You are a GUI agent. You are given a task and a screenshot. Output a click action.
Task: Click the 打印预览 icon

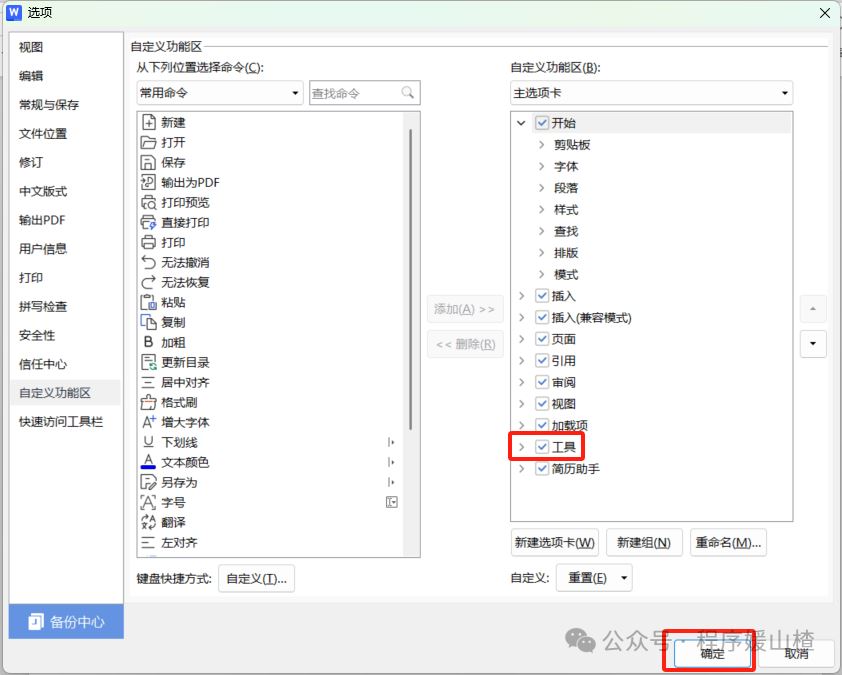pyautogui.click(x=148, y=202)
